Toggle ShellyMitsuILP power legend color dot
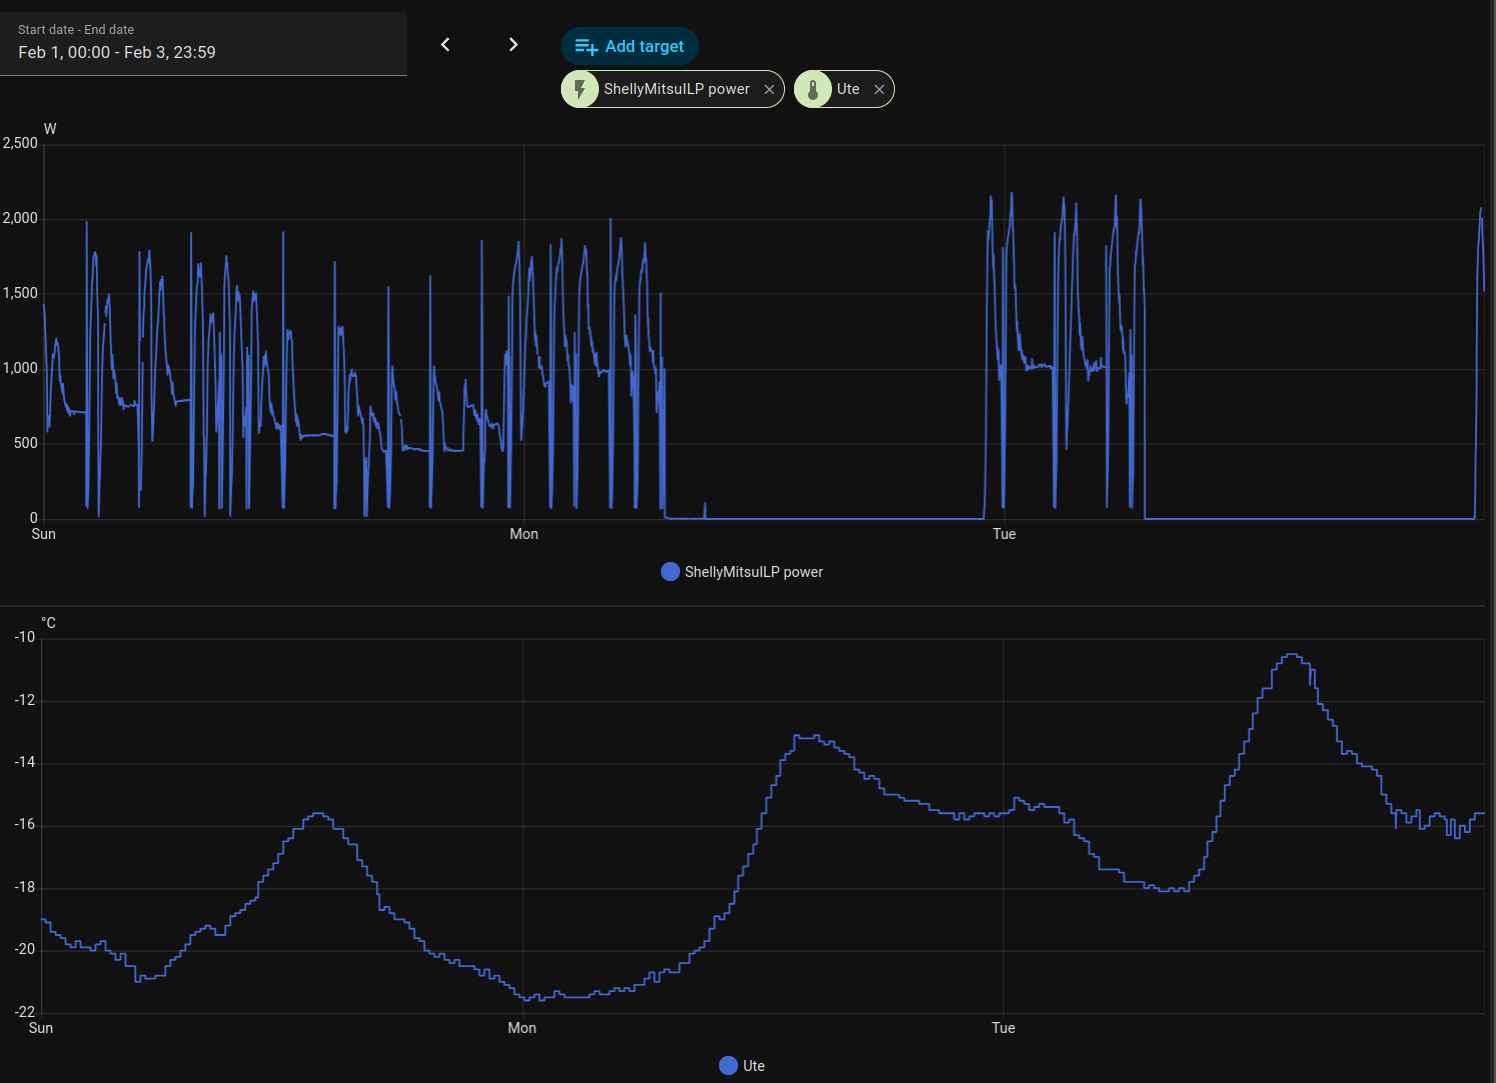The height and width of the screenshot is (1083, 1496). tap(670, 572)
